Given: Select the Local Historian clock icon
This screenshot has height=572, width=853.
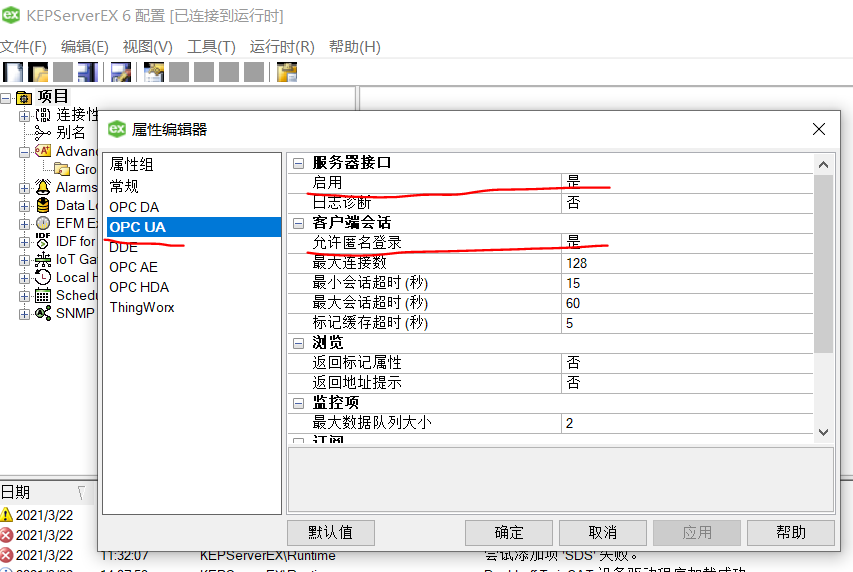Looking at the screenshot, I should [43, 277].
